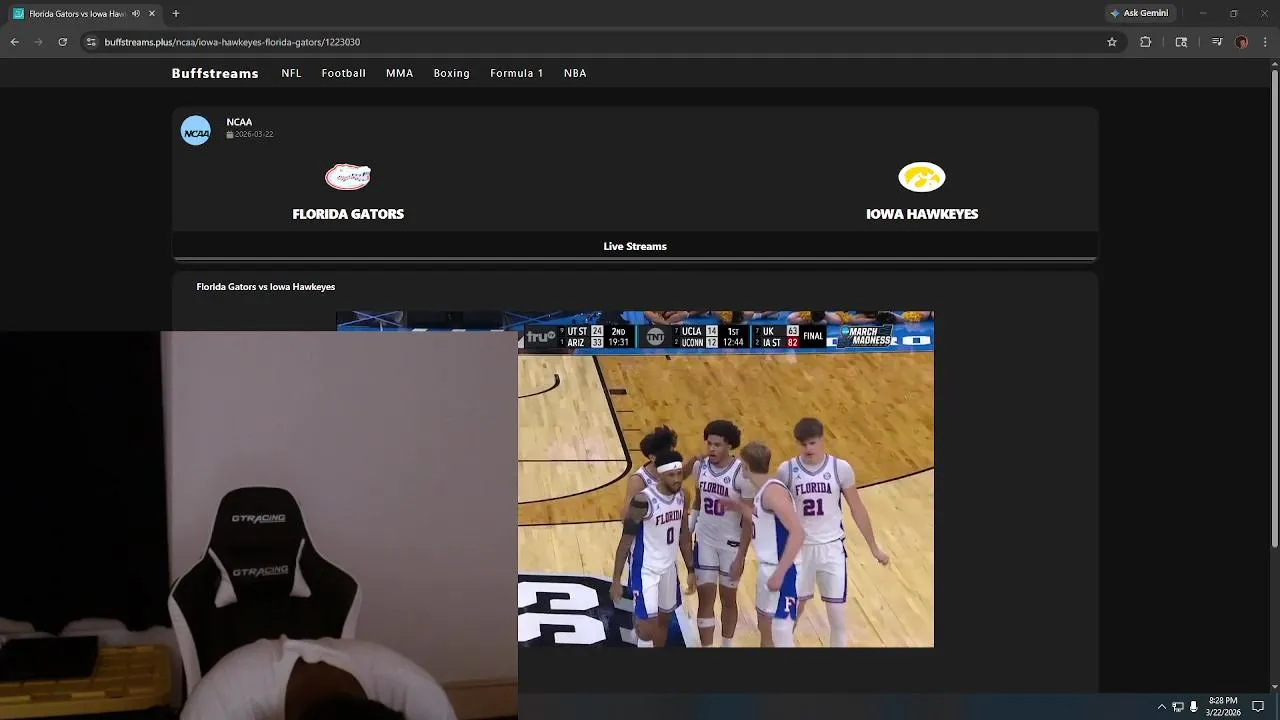The width and height of the screenshot is (1280, 720).
Task: Open Windows notification center icon
Action: 1258,707
